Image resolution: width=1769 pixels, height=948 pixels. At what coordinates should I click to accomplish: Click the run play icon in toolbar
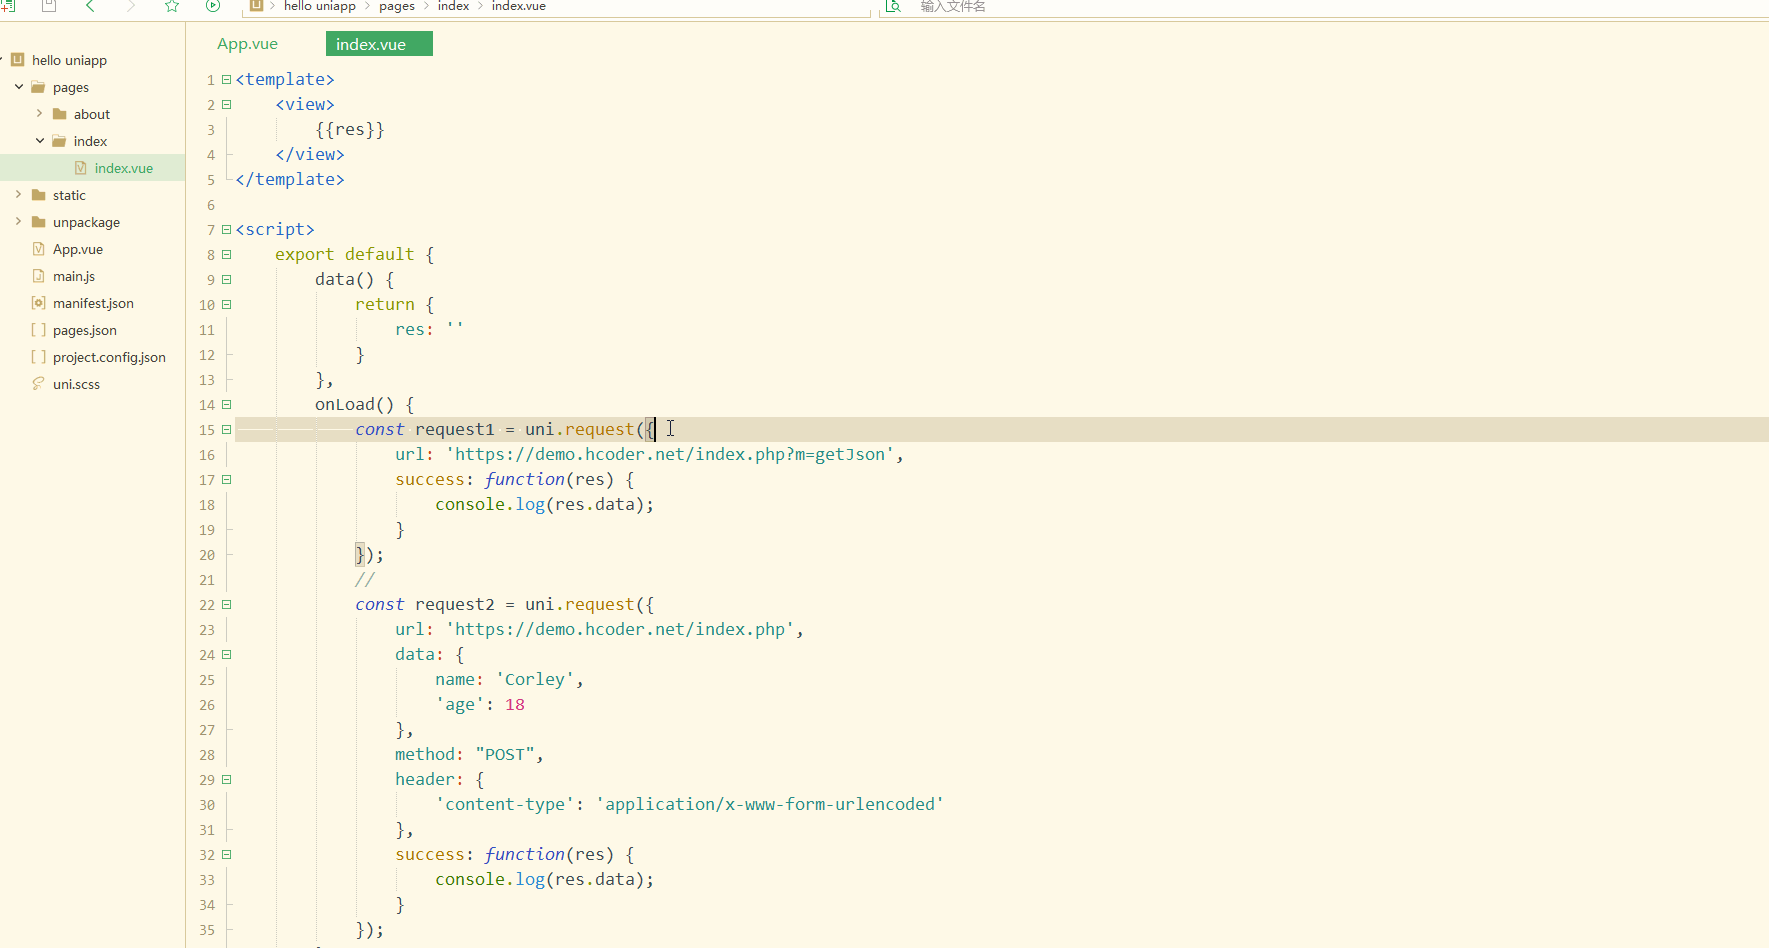[x=213, y=6]
